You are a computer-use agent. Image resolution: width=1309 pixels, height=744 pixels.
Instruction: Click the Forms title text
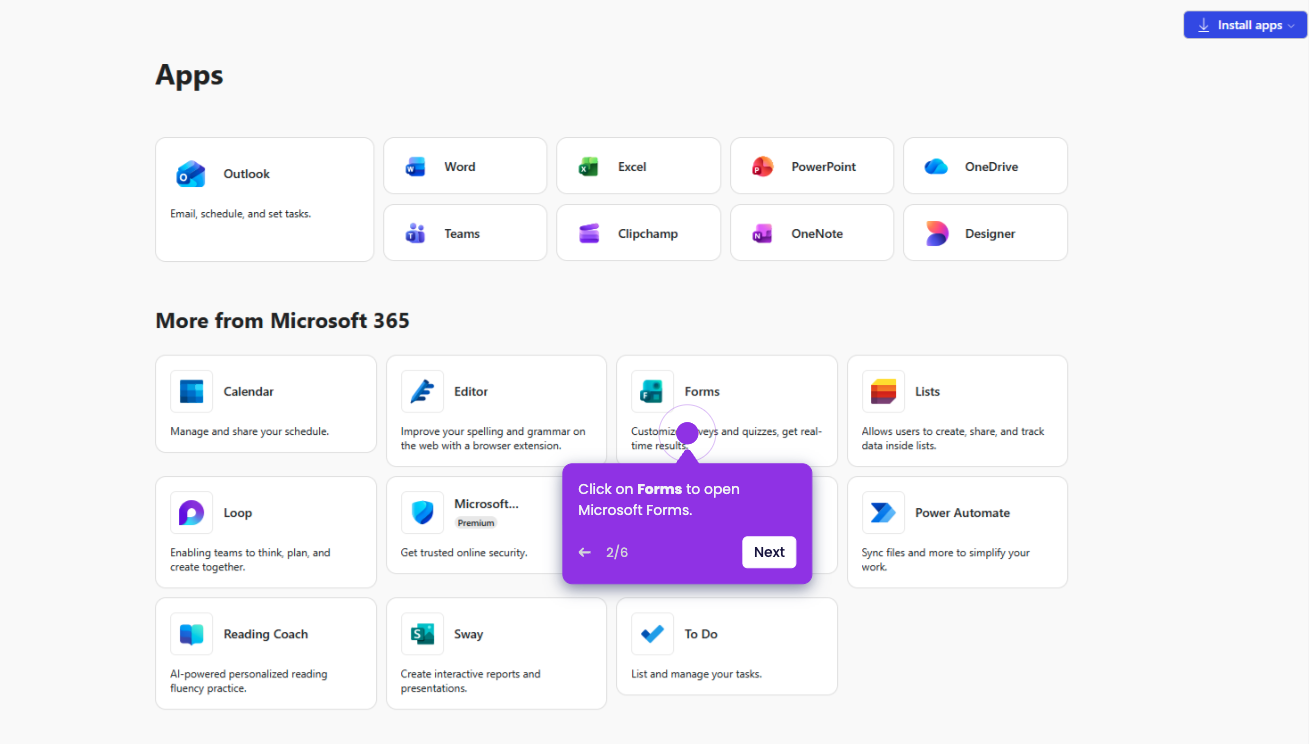[702, 392]
